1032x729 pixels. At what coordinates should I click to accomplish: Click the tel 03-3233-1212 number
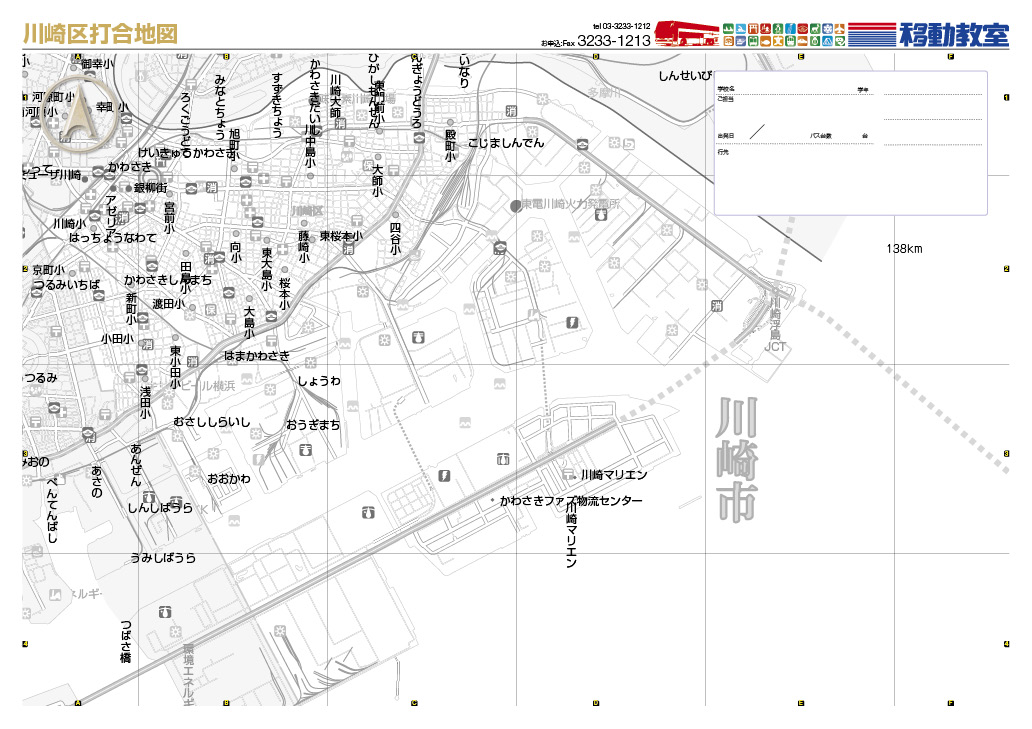click(622, 26)
